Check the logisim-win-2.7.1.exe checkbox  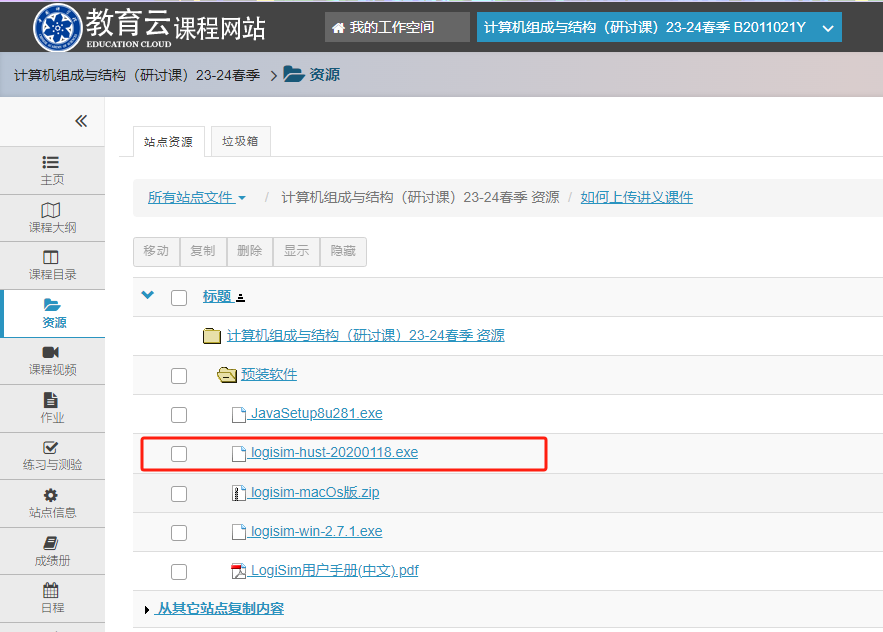179,533
